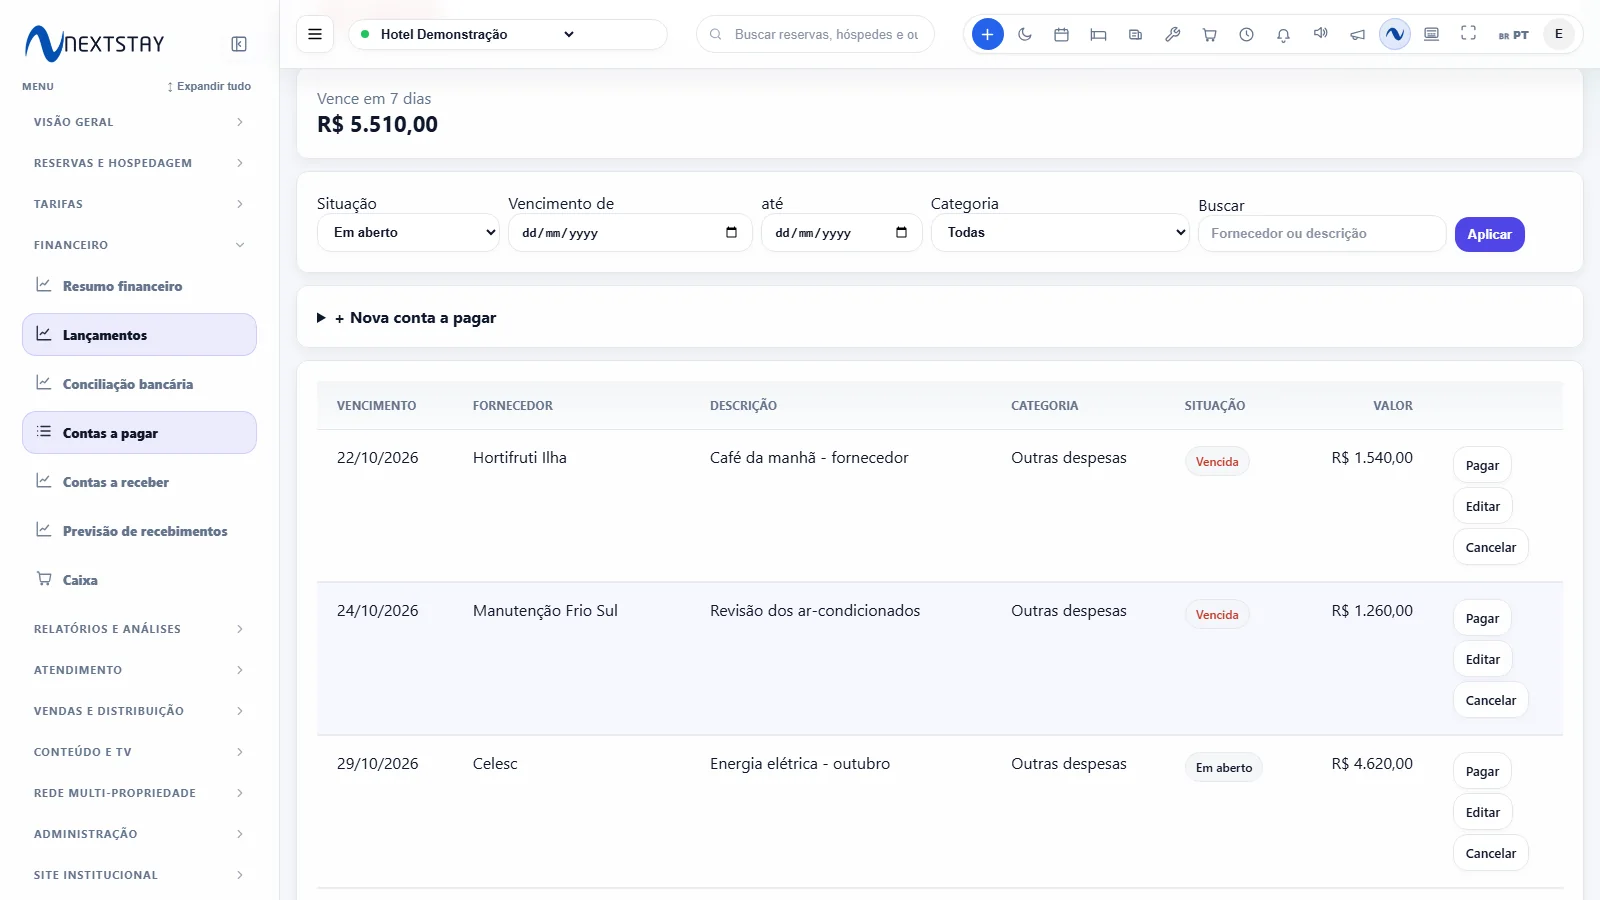This screenshot has width=1600, height=900.
Task: Click Expandir tudo in the menu header
Action: click(x=209, y=86)
